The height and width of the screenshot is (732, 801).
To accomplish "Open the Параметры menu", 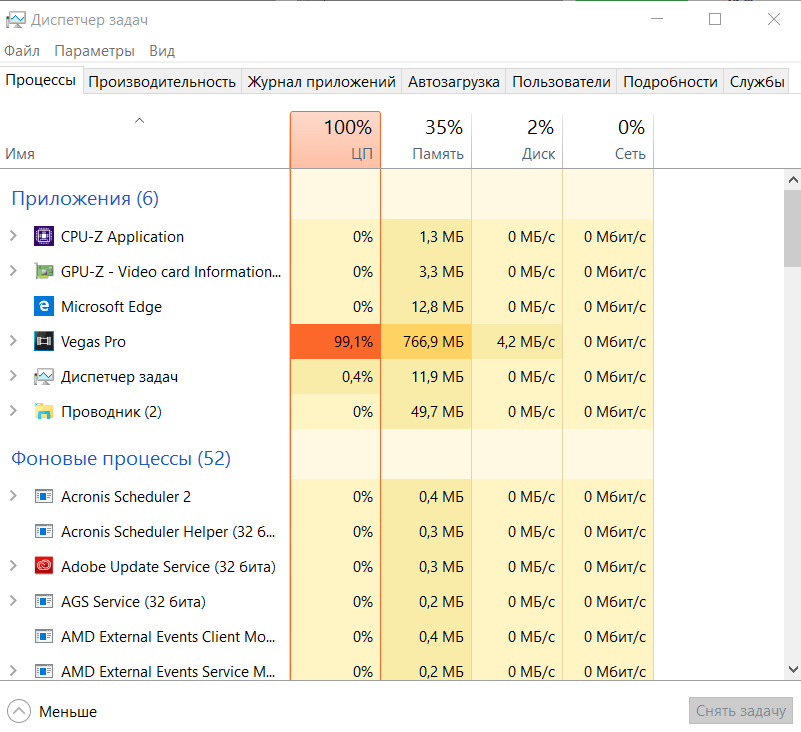I will click(x=95, y=51).
